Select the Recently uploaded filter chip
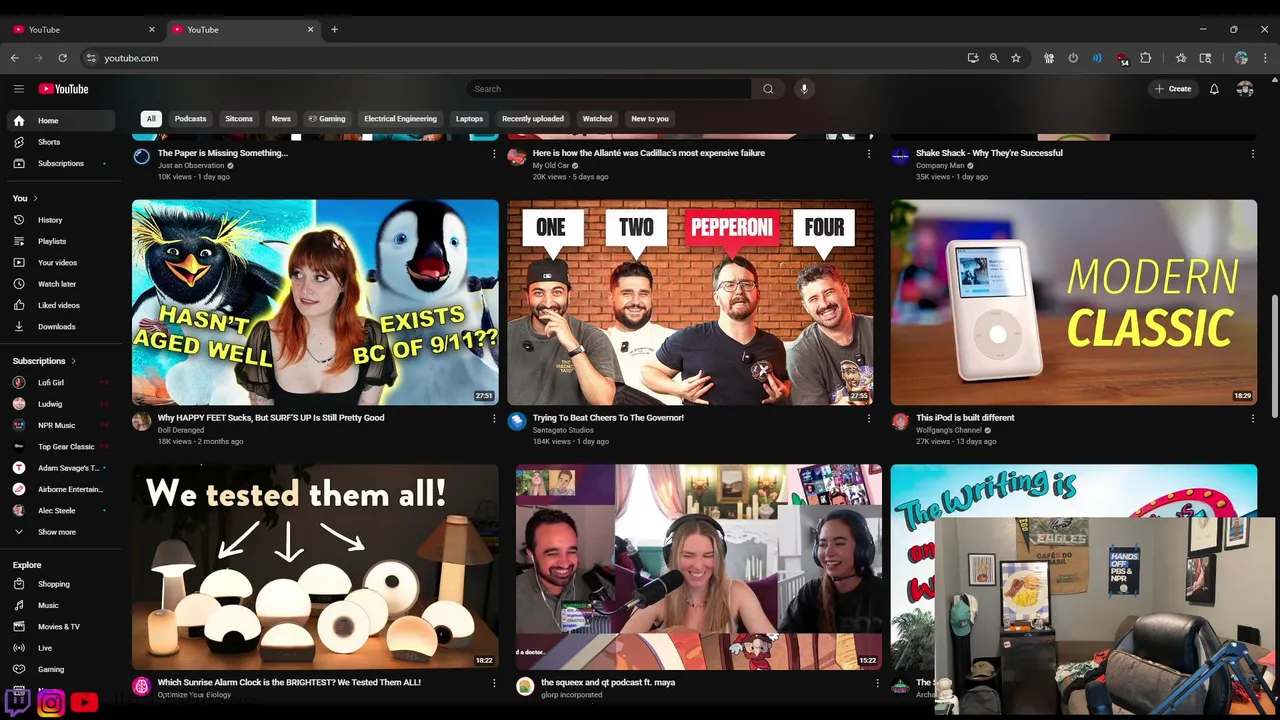The image size is (1280, 720). (533, 118)
